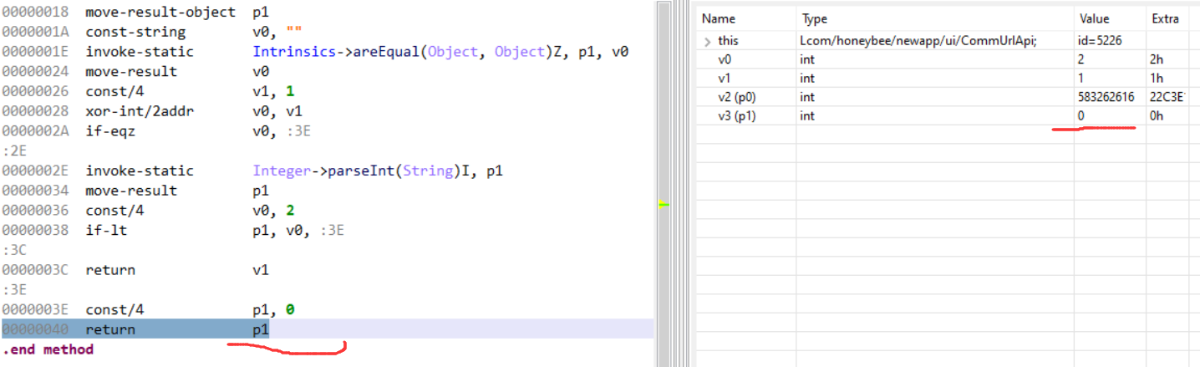Click the 22C3E extra cell
Screen dimensions: 1200x367
1167,98
